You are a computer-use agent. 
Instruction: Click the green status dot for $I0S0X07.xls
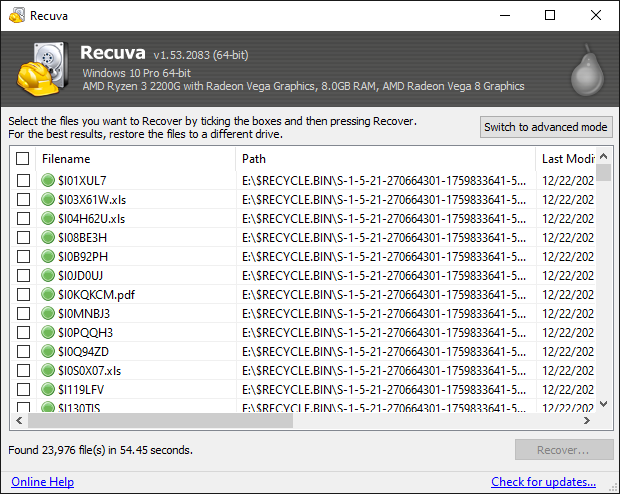[x=48, y=370]
